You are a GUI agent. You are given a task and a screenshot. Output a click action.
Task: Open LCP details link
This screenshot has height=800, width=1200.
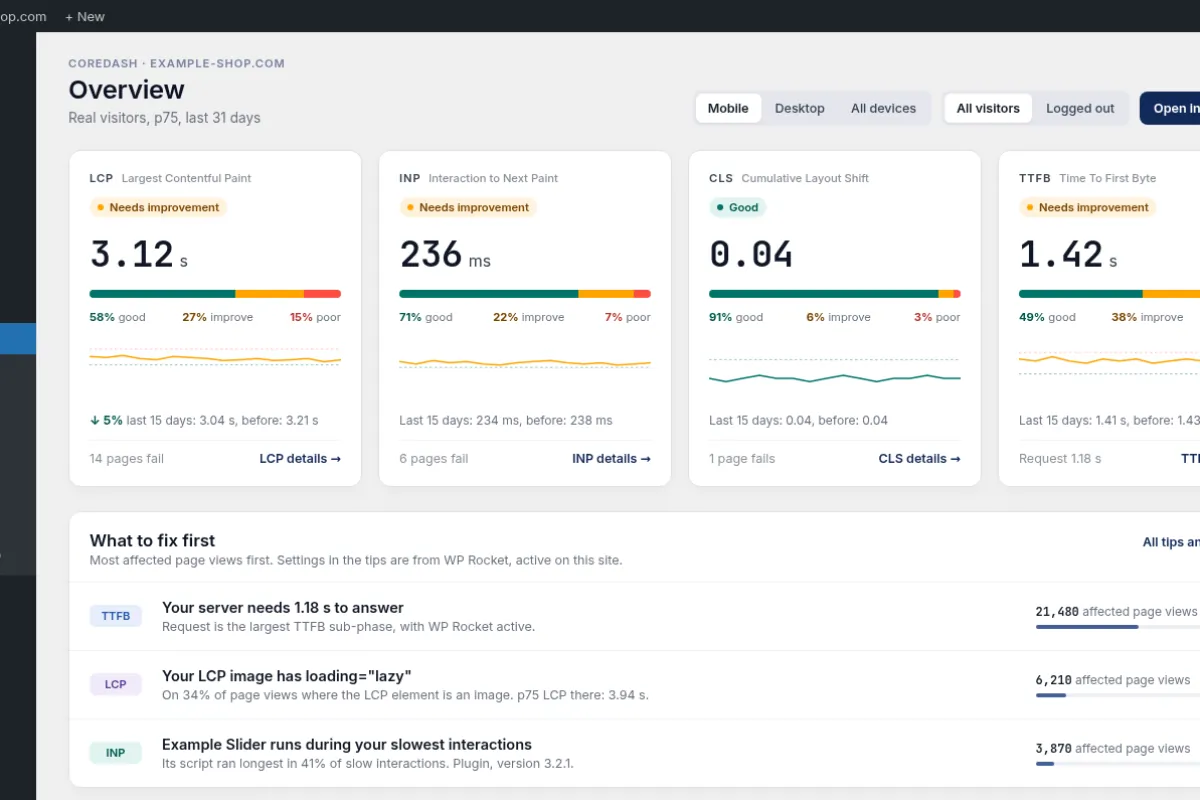300,458
